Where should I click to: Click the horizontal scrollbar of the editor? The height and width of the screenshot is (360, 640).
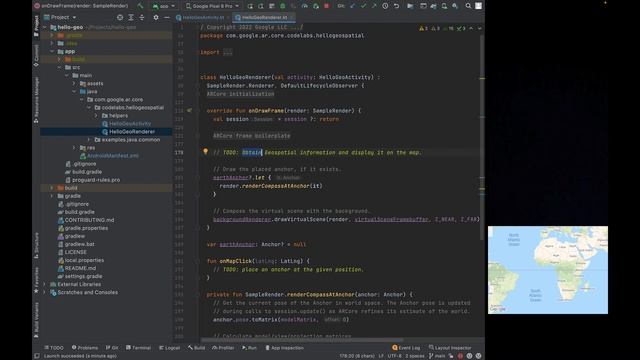(302, 340)
